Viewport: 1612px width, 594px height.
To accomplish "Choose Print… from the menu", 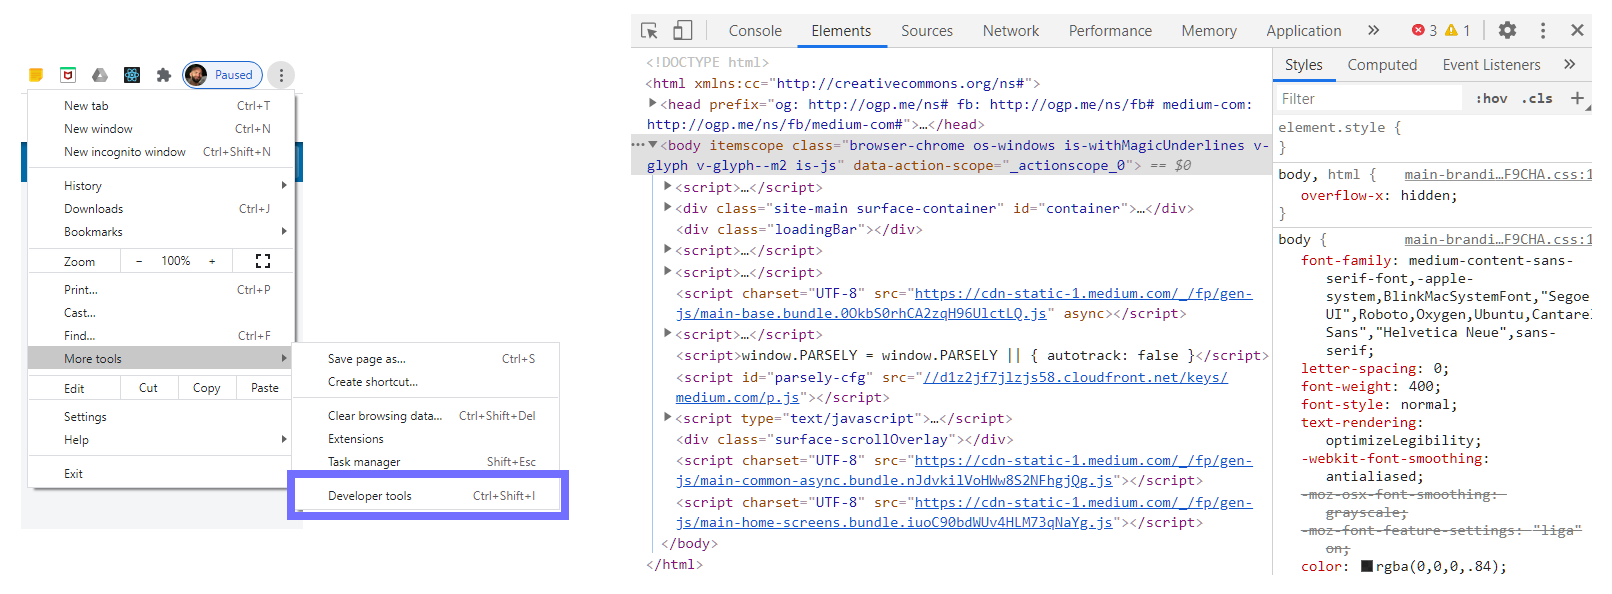I will point(161,290).
